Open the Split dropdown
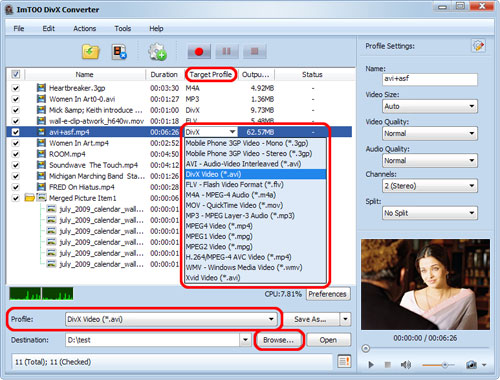This screenshot has width=500, height=380. 430,213
